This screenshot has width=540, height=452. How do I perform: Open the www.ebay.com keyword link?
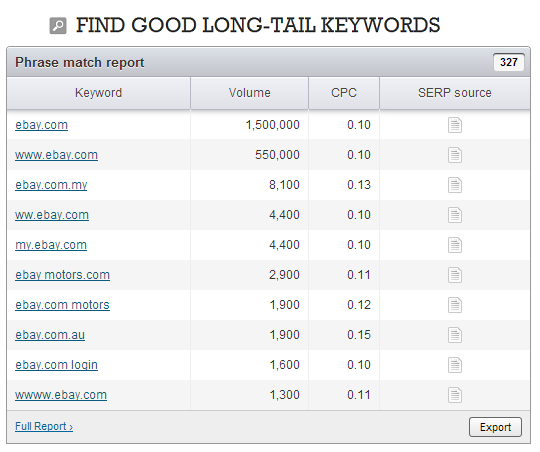pos(56,155)
